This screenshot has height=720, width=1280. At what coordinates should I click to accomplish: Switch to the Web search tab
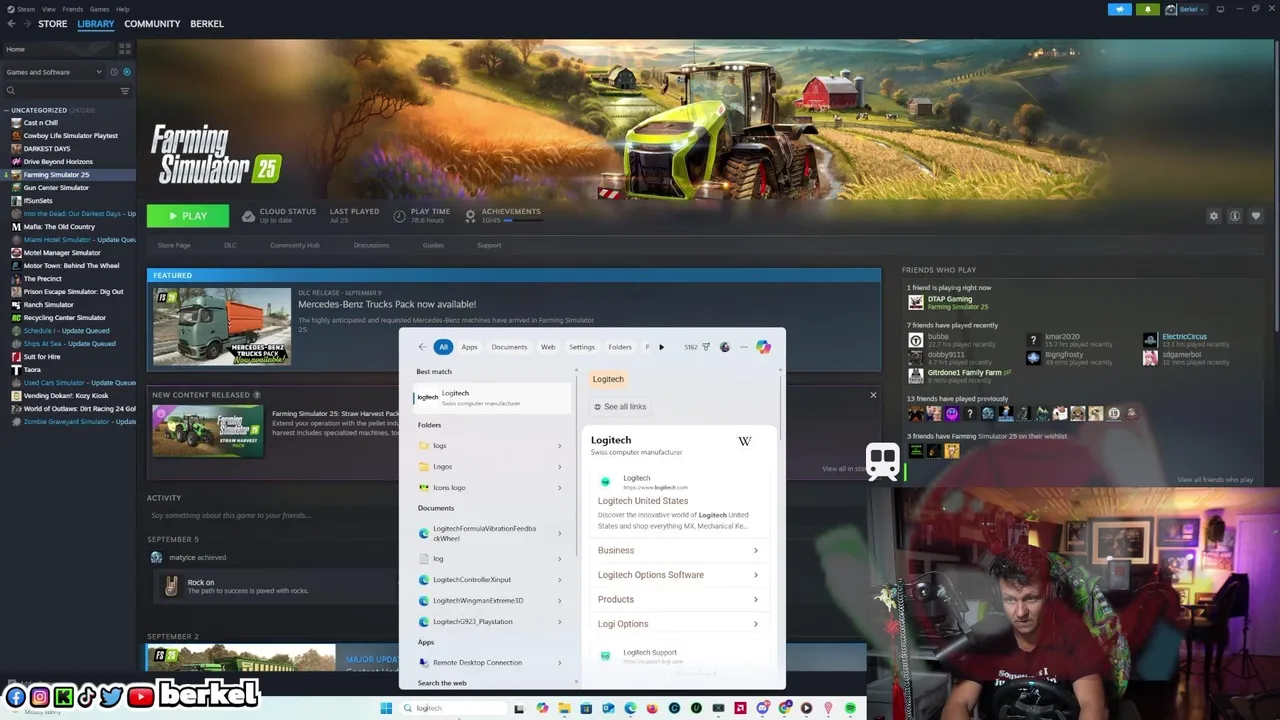pos(548,347)
